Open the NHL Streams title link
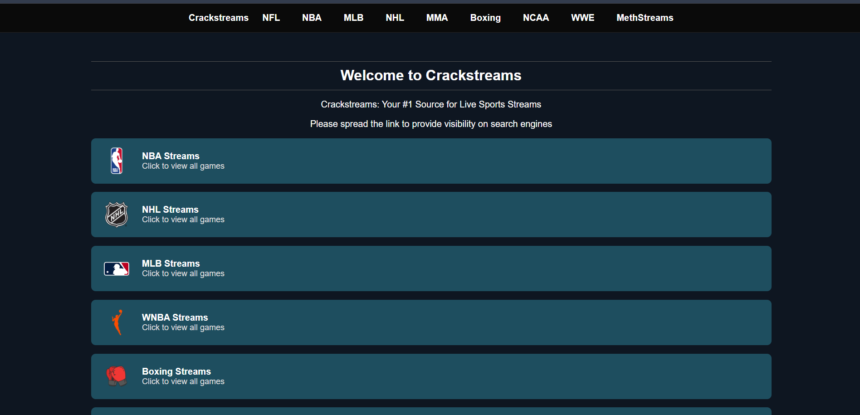The image size is (860, 415). (x=170, y=209)
